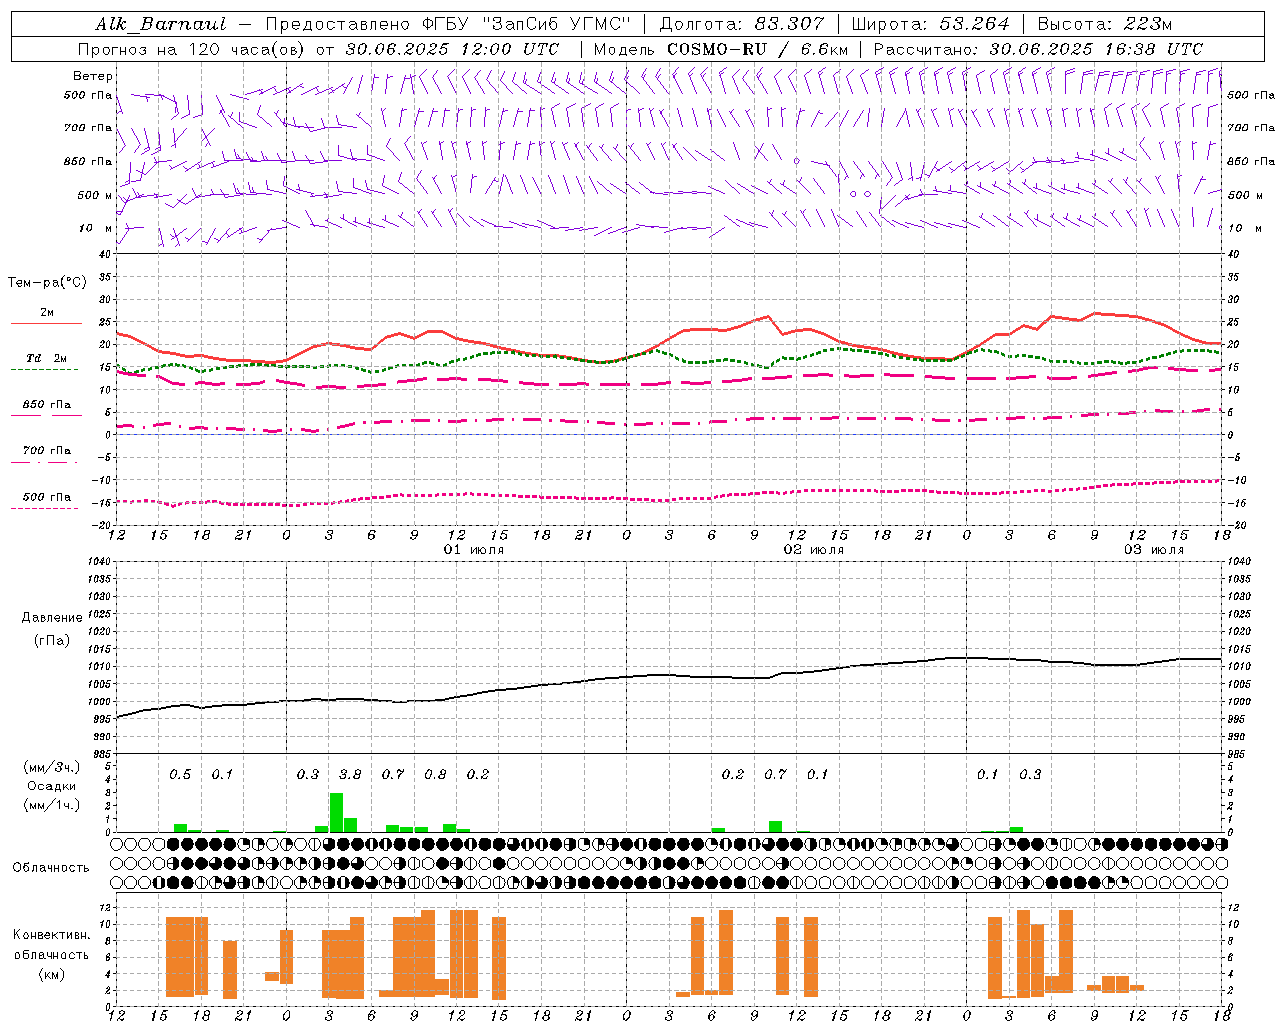Click the Давление chart label
The width and height of the screenshot is (1280, 1024).
point(52,618)
